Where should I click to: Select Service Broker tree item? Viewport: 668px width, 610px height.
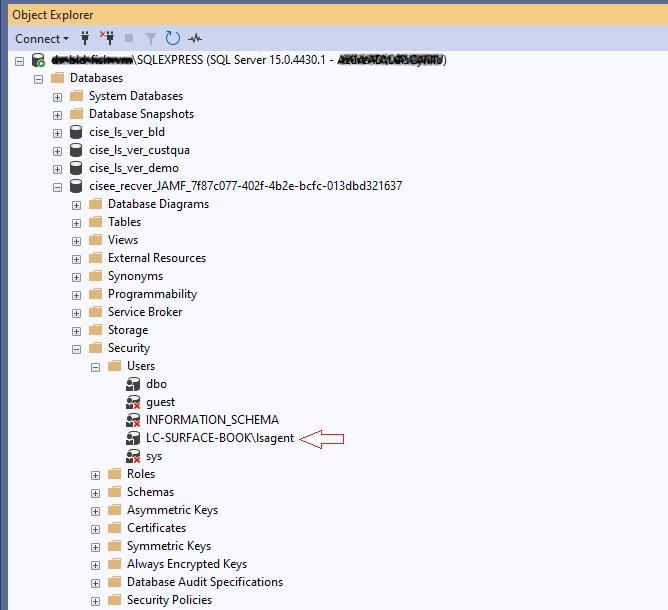(145, 312)
